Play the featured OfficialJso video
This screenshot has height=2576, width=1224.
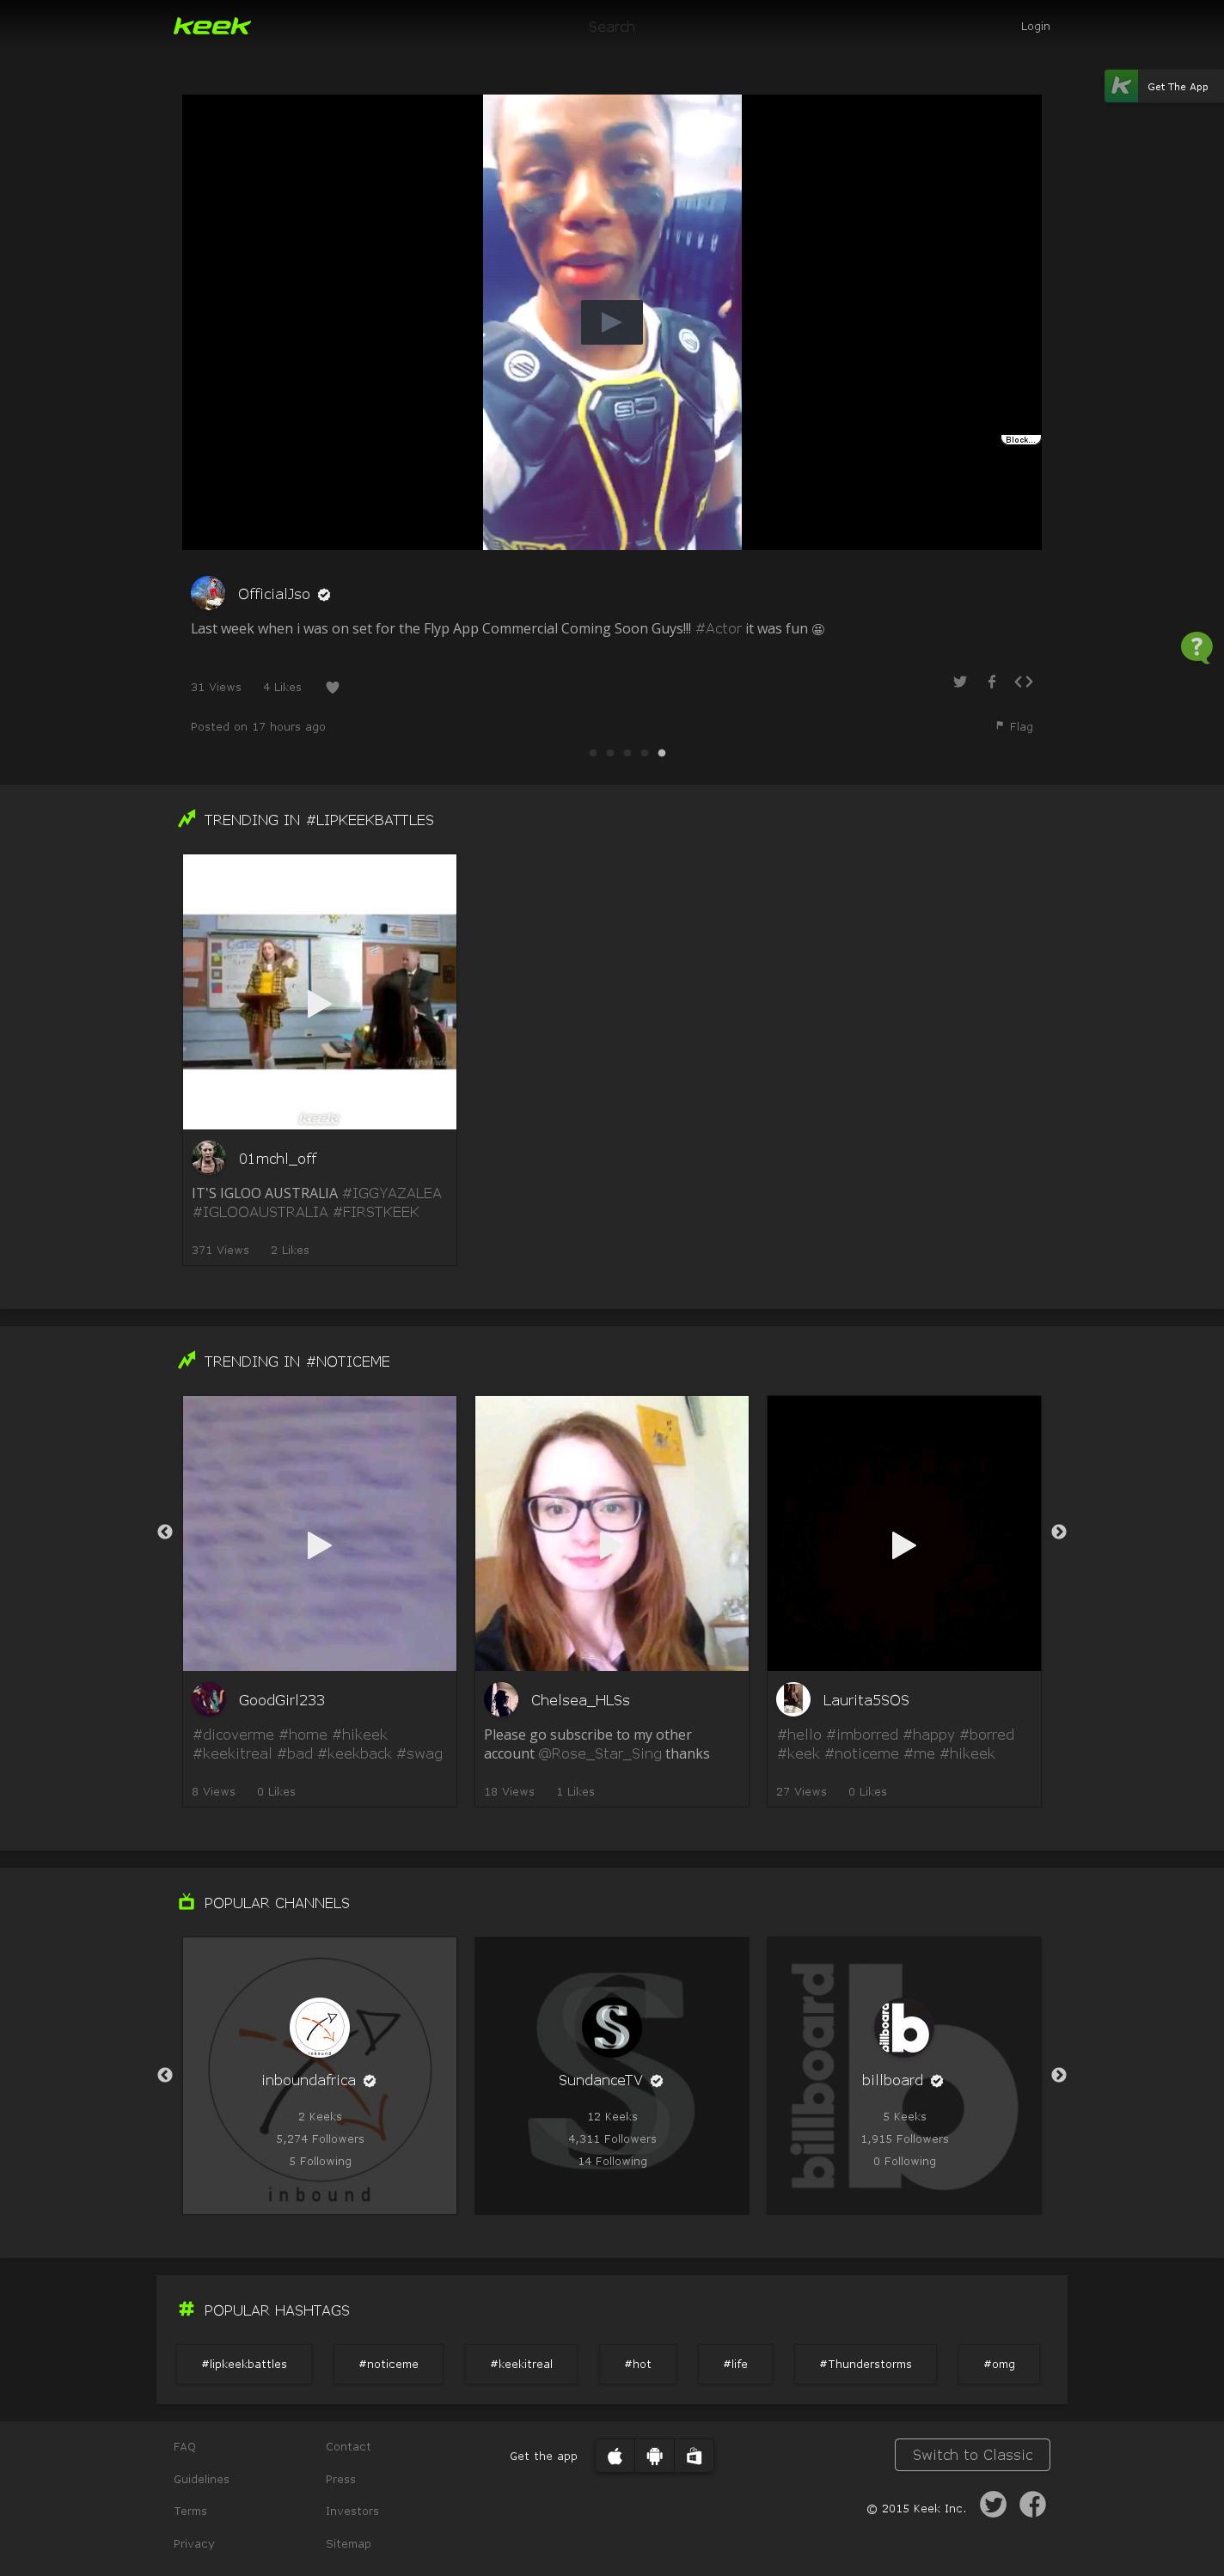pos(611,322)
